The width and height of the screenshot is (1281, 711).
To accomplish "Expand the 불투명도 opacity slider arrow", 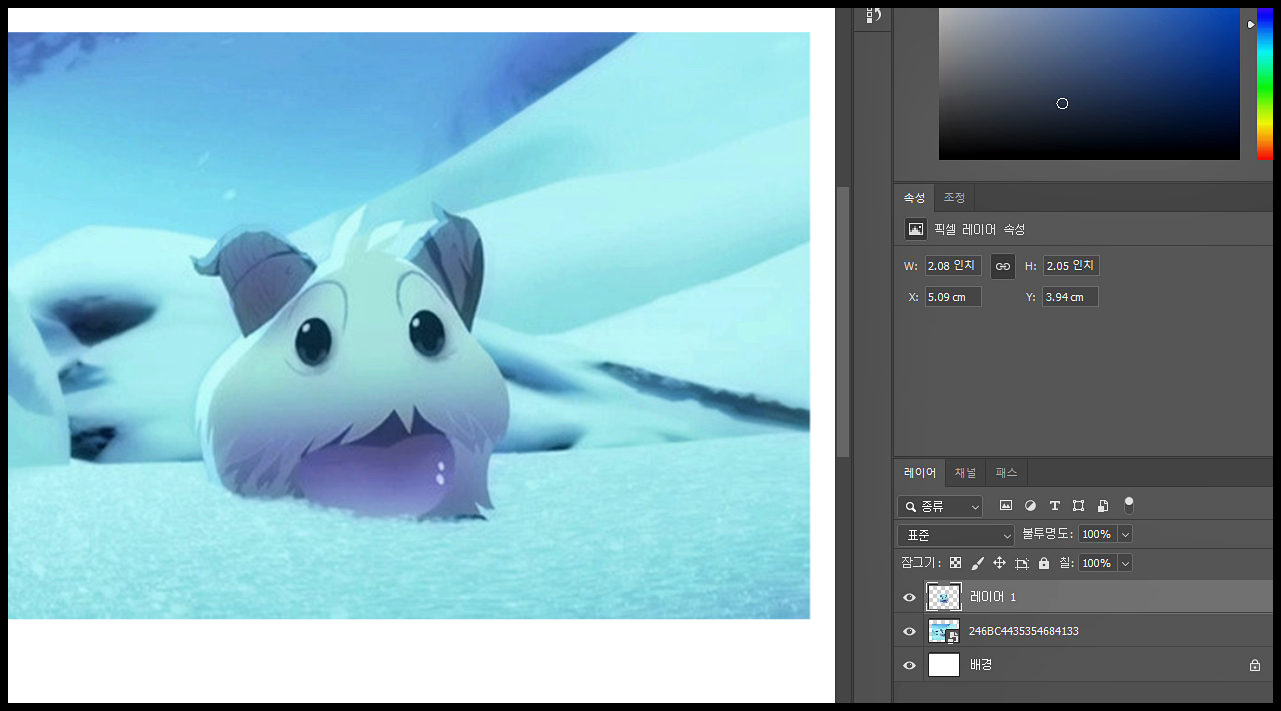I will pyautogui.click(x=1125, y=535).
